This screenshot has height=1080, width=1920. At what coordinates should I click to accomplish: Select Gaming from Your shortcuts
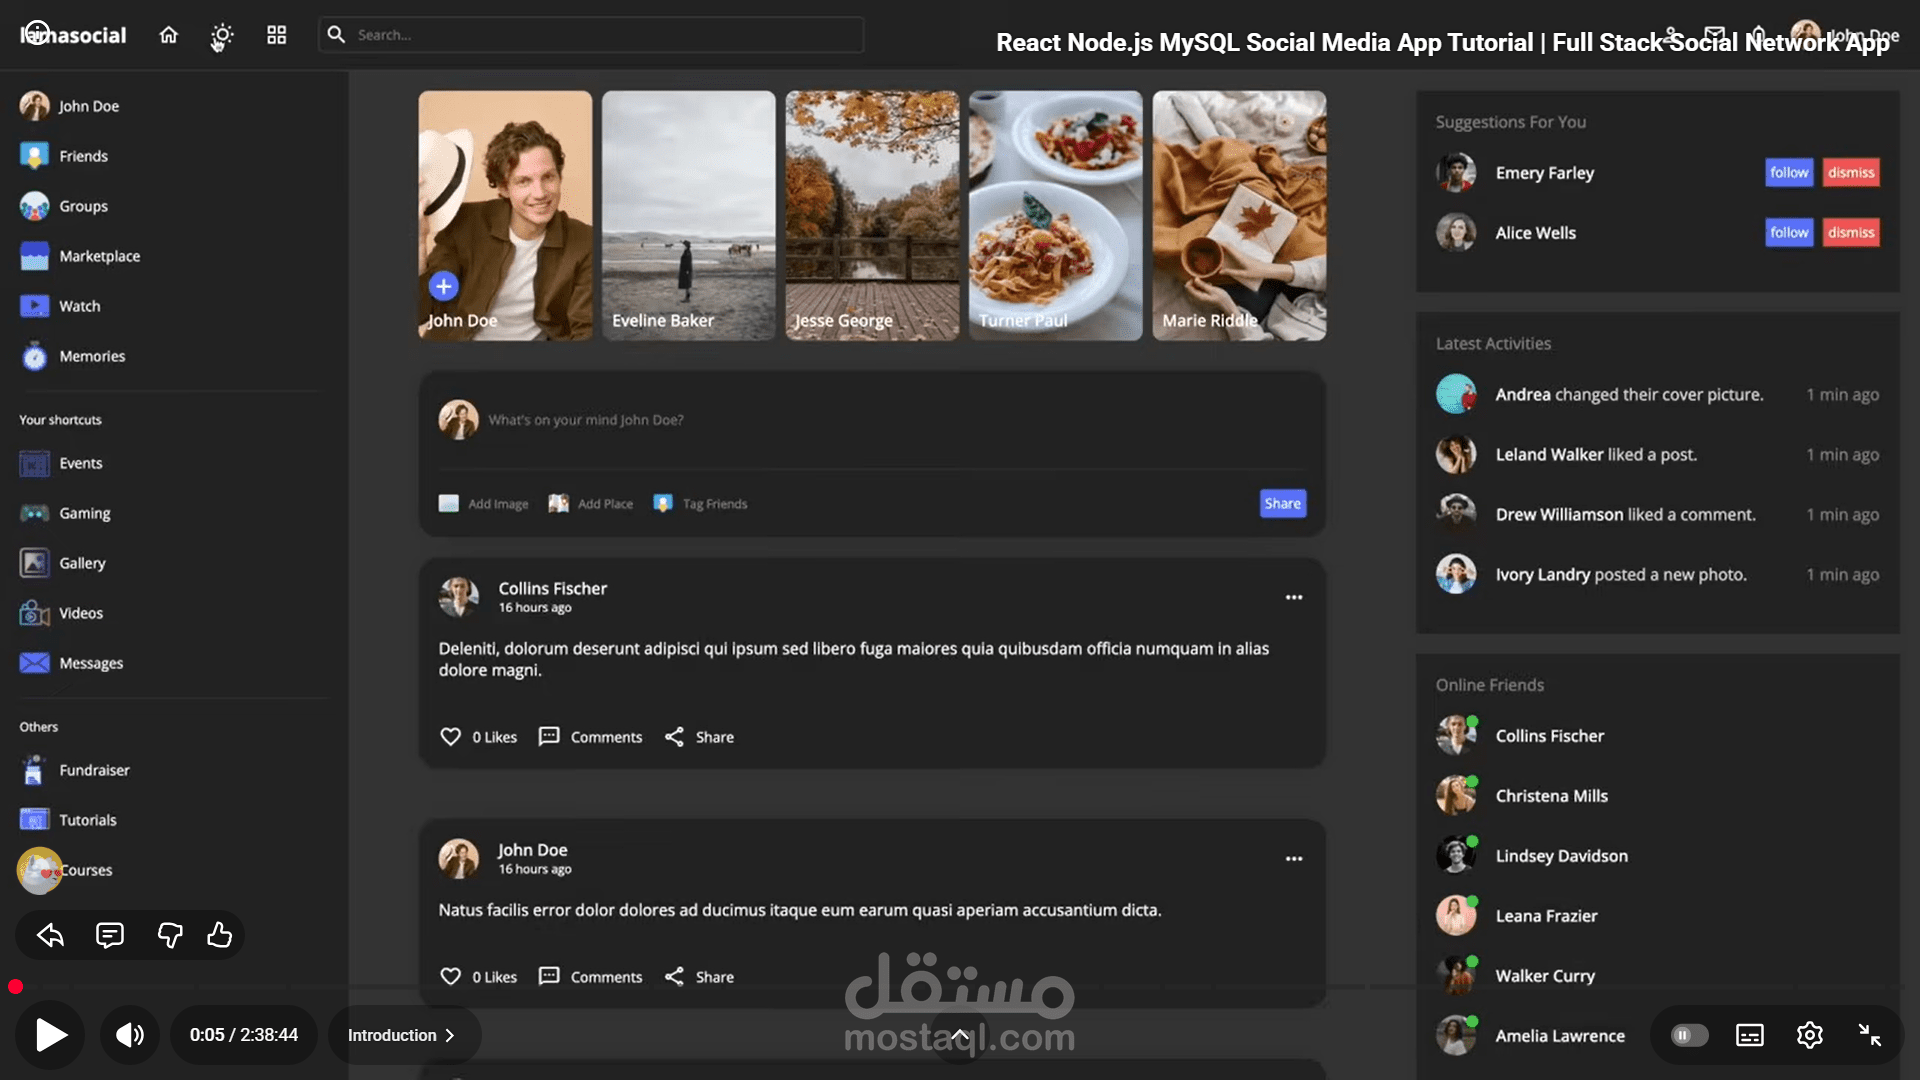pyautogui.click(x=33, y=513)
